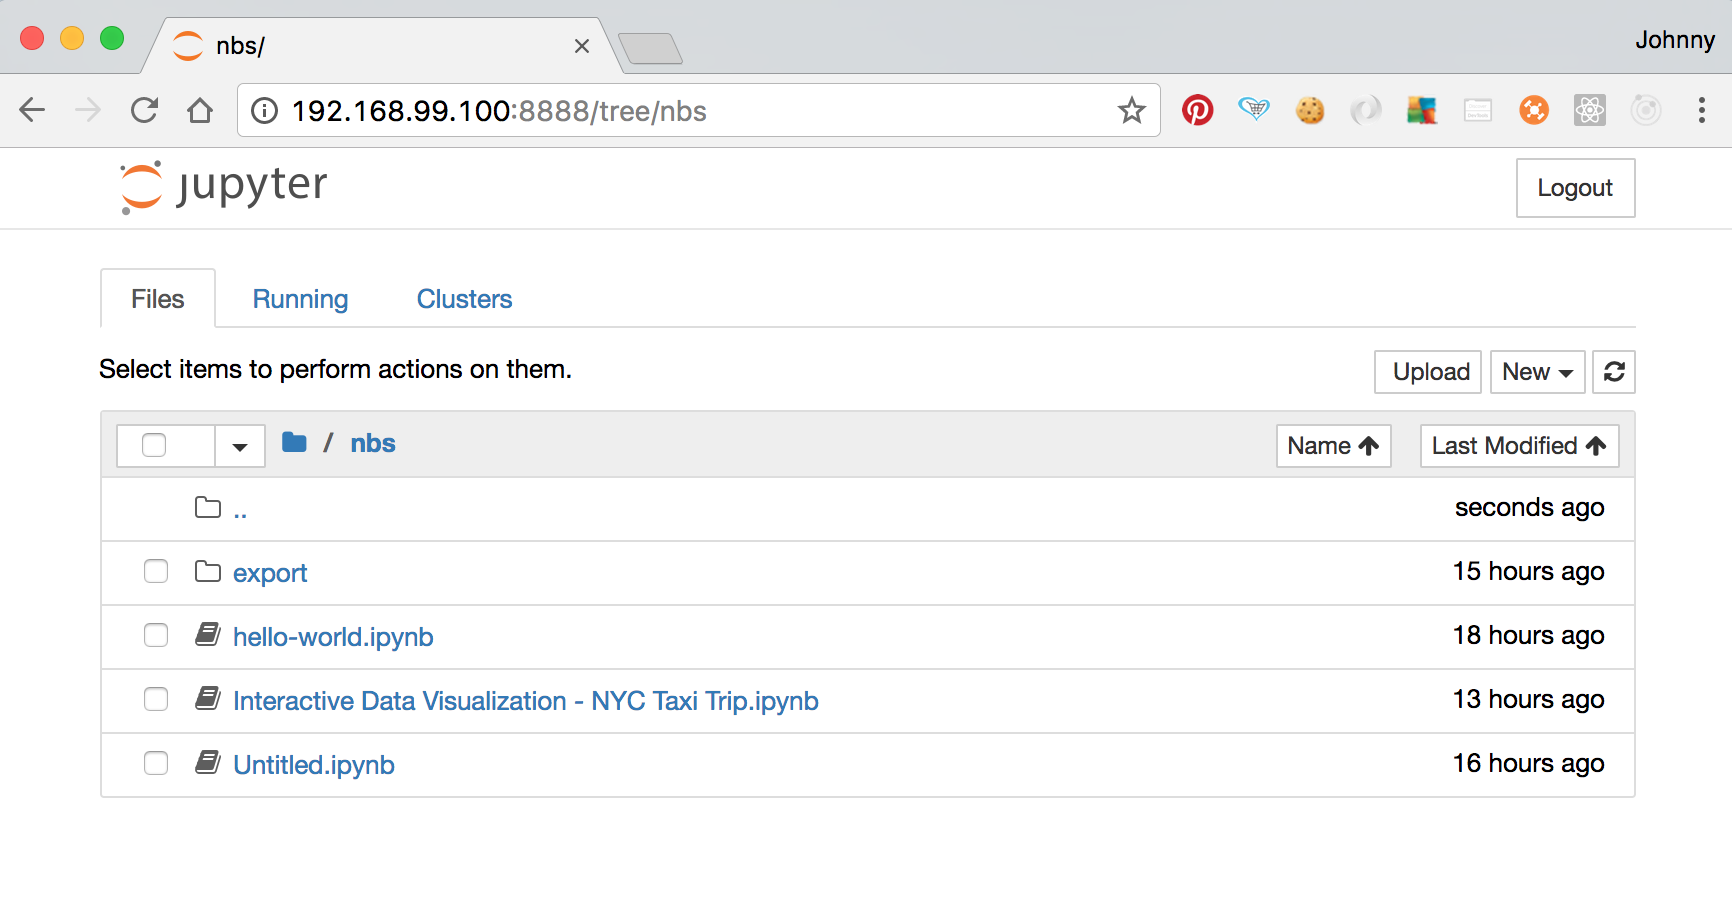Select the nbs/ browser tab
The height and width of the screenshot is (904, 1732).
coord(380,46)
